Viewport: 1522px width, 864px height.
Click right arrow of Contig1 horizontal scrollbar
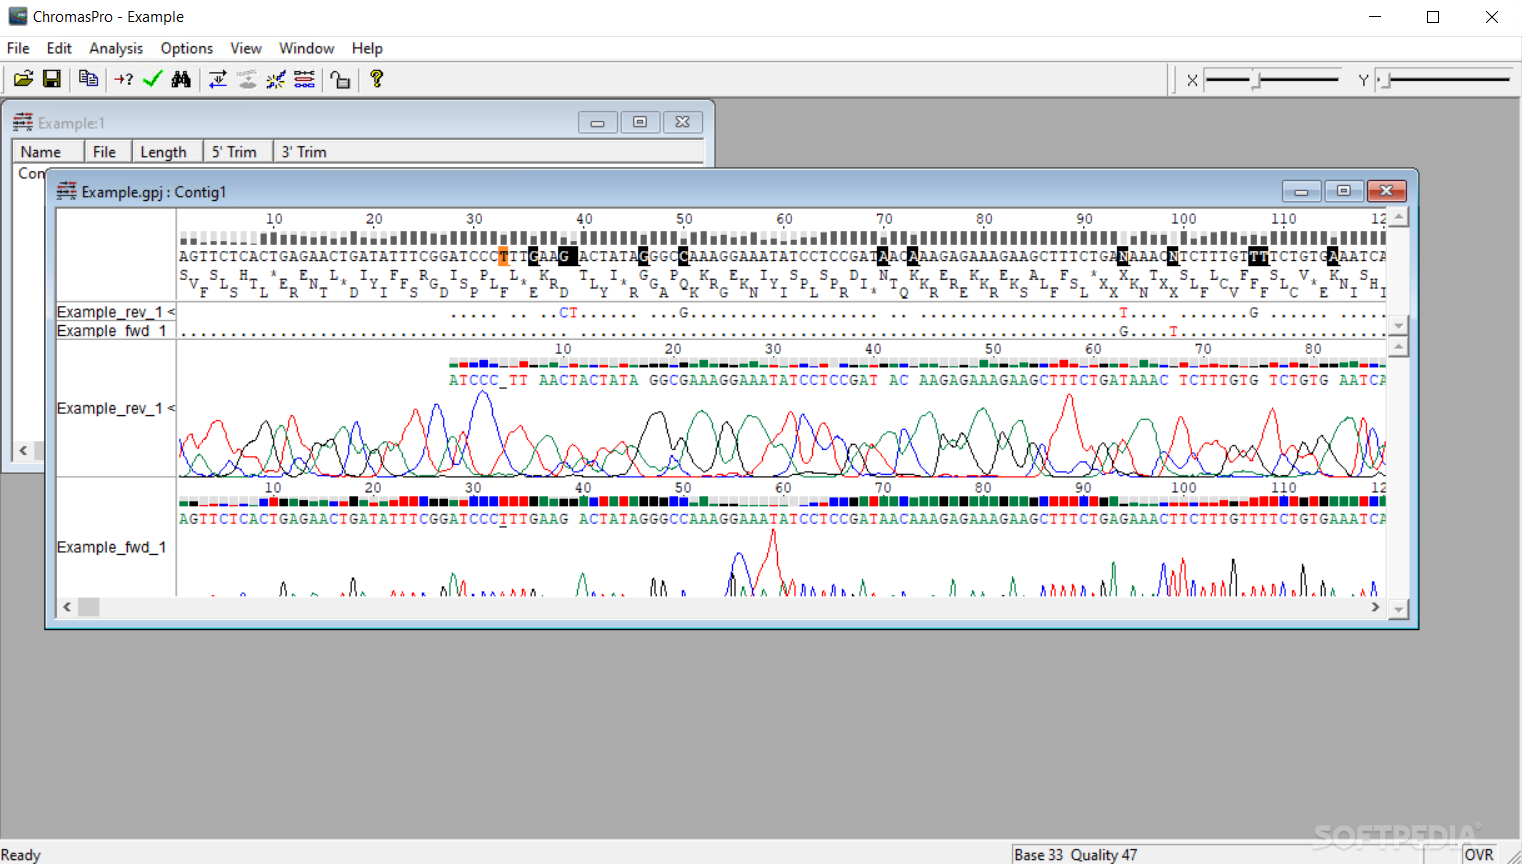pyautogui.click(x=1375, y=607)
